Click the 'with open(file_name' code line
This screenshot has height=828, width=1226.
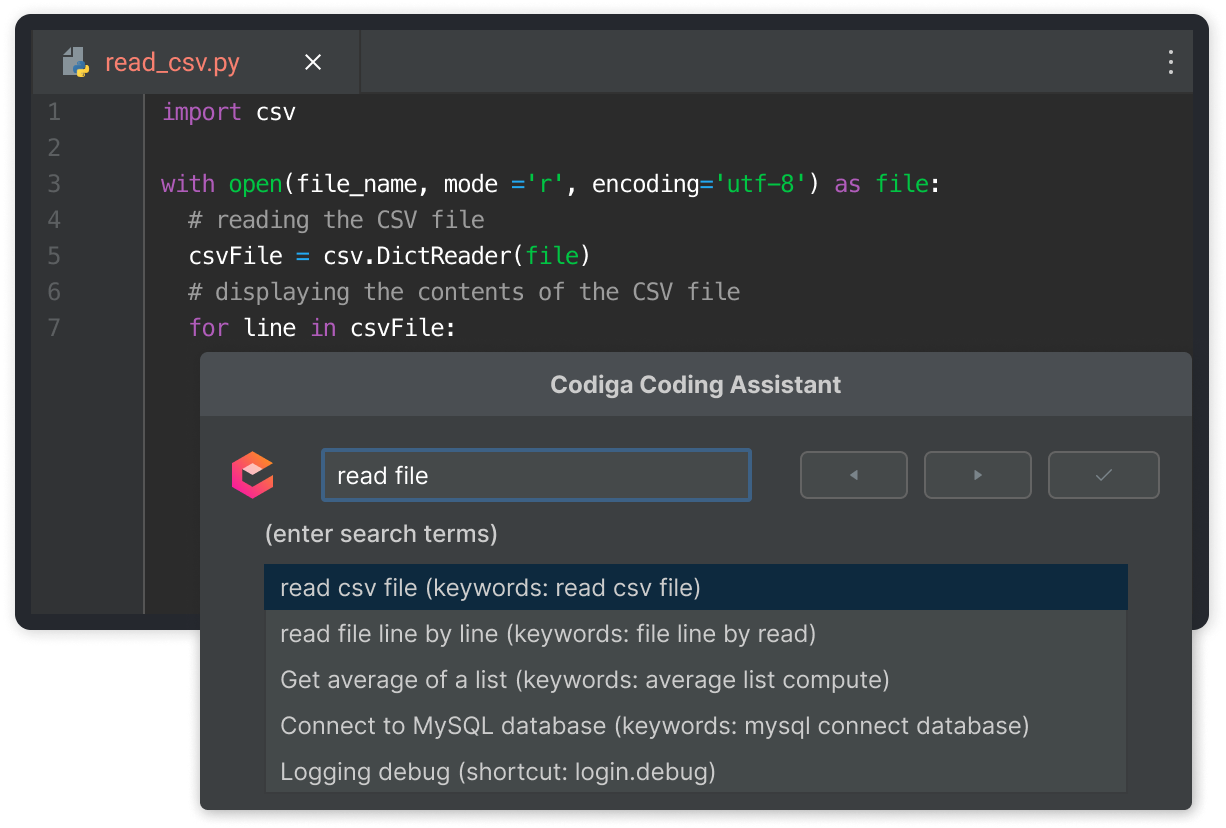tap(551, 184)
